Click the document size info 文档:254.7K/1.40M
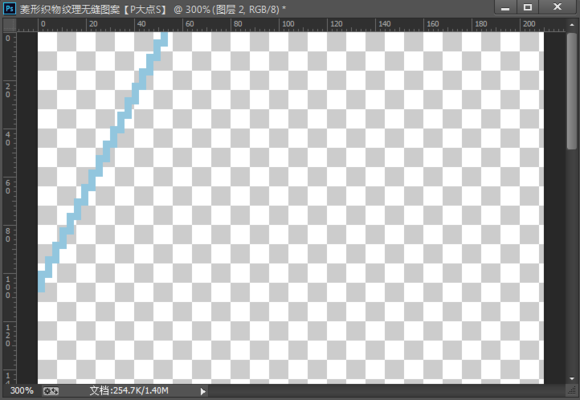This screenshot has width=580, height=400. tap(129, 391)
